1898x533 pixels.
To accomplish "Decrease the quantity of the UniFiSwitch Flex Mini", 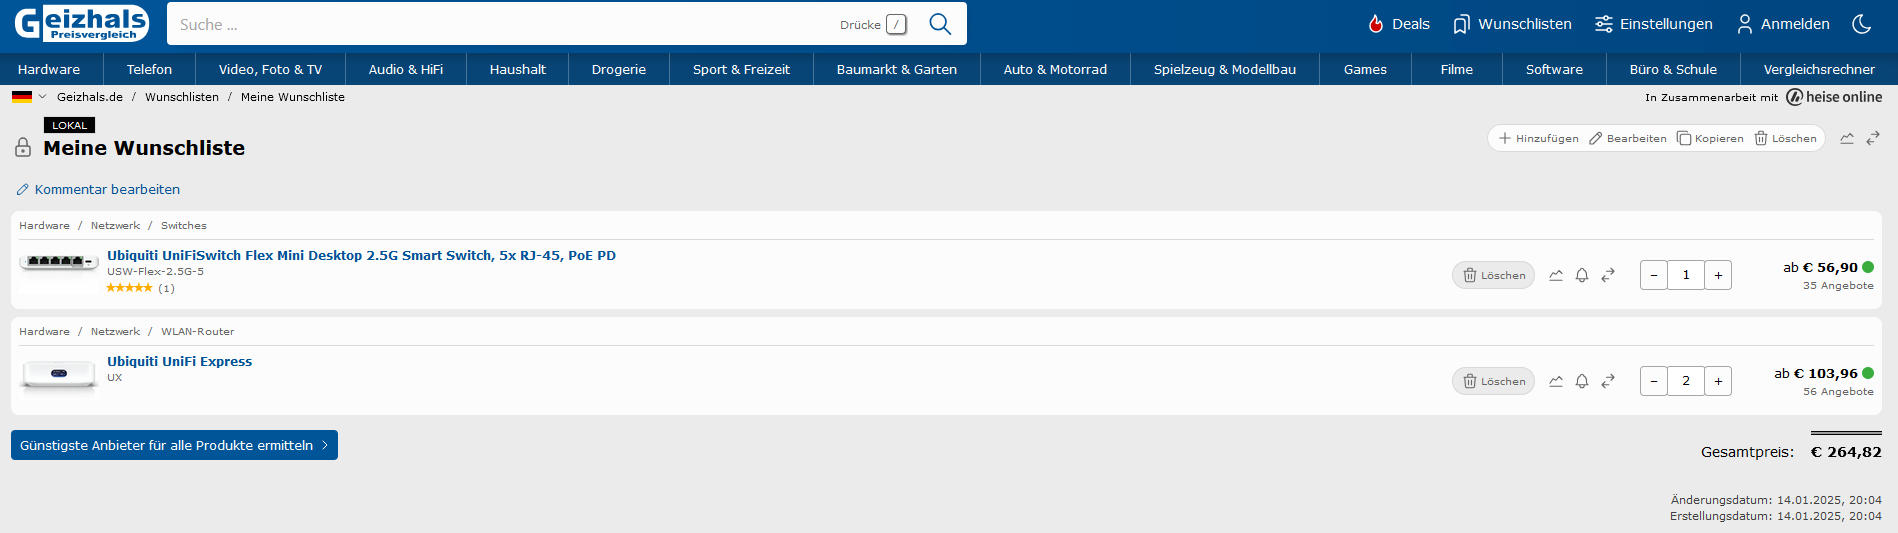I will 1654,275.
